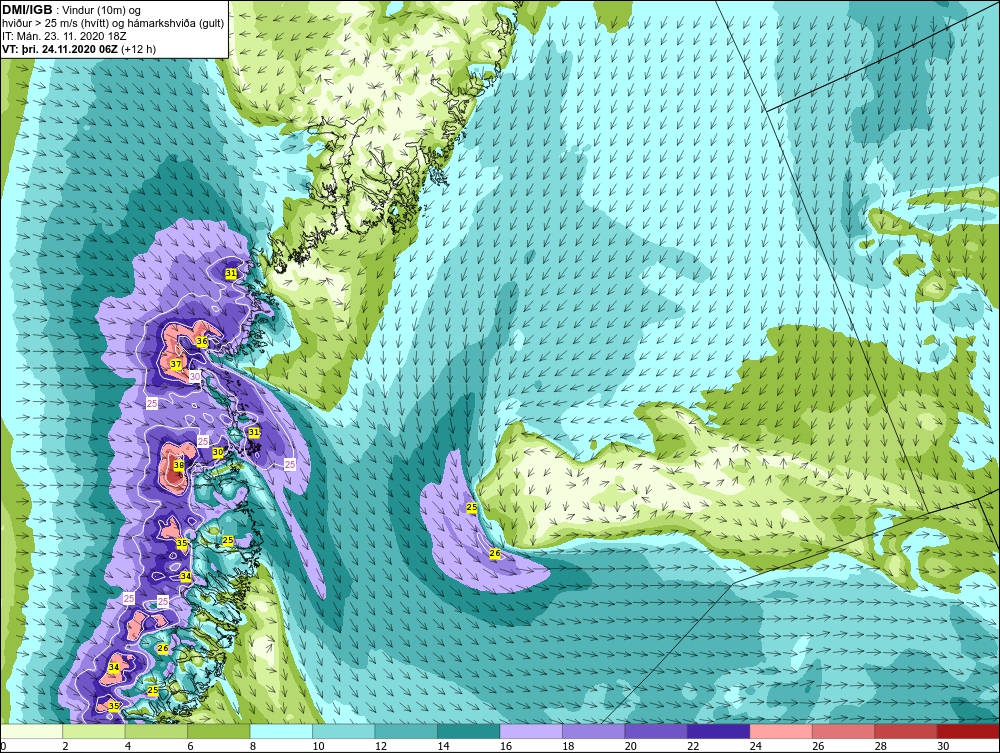Screen dimensions: 1000x753
Task: Click the yellow 38 maximum gust label
Action: pos(179,465)
